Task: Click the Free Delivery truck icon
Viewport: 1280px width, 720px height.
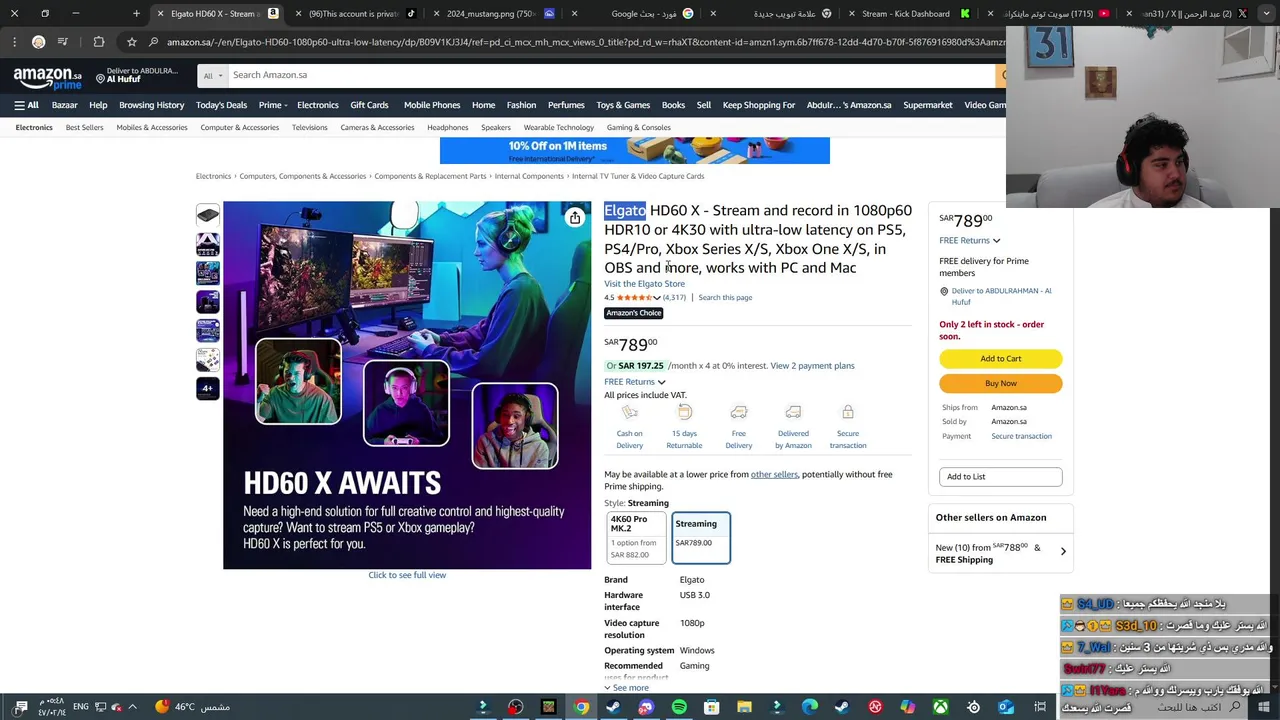Action: (739, 412)
